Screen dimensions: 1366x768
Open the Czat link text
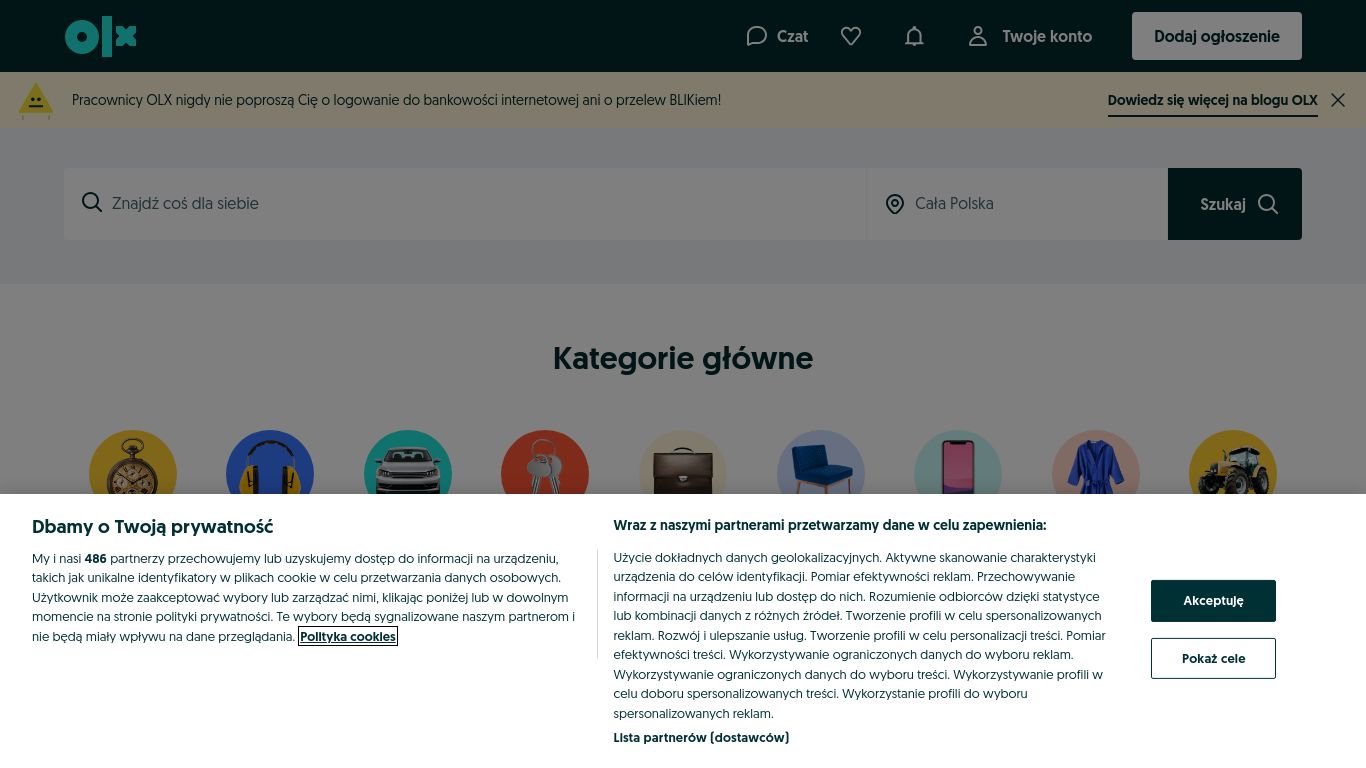pos(792,36)
